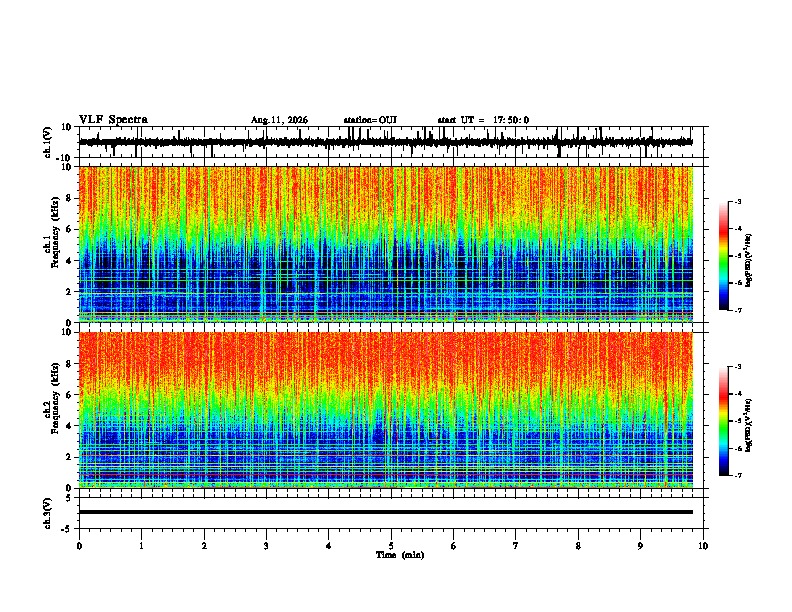Select the time axis tick label "7"

pos(516,546)
